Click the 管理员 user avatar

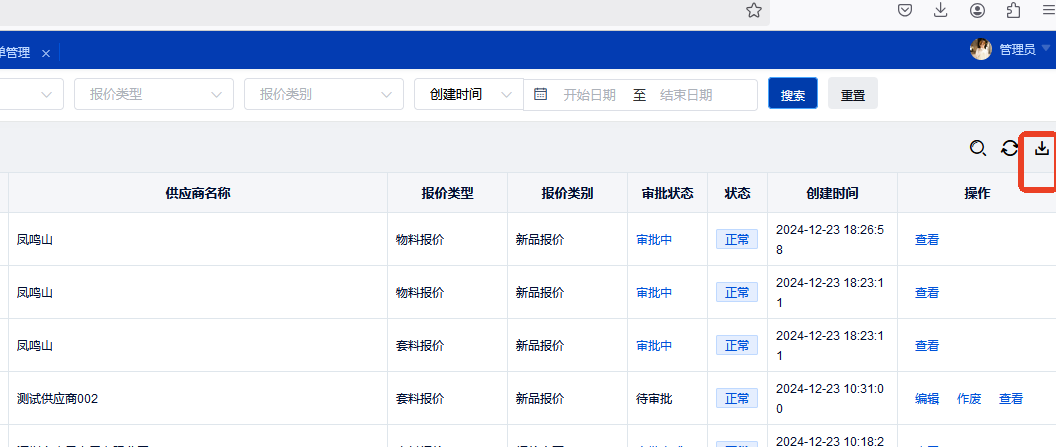981,49
